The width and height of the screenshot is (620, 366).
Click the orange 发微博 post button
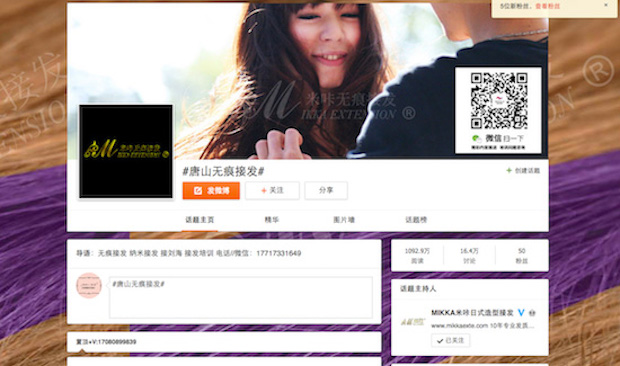coord(211,191)
